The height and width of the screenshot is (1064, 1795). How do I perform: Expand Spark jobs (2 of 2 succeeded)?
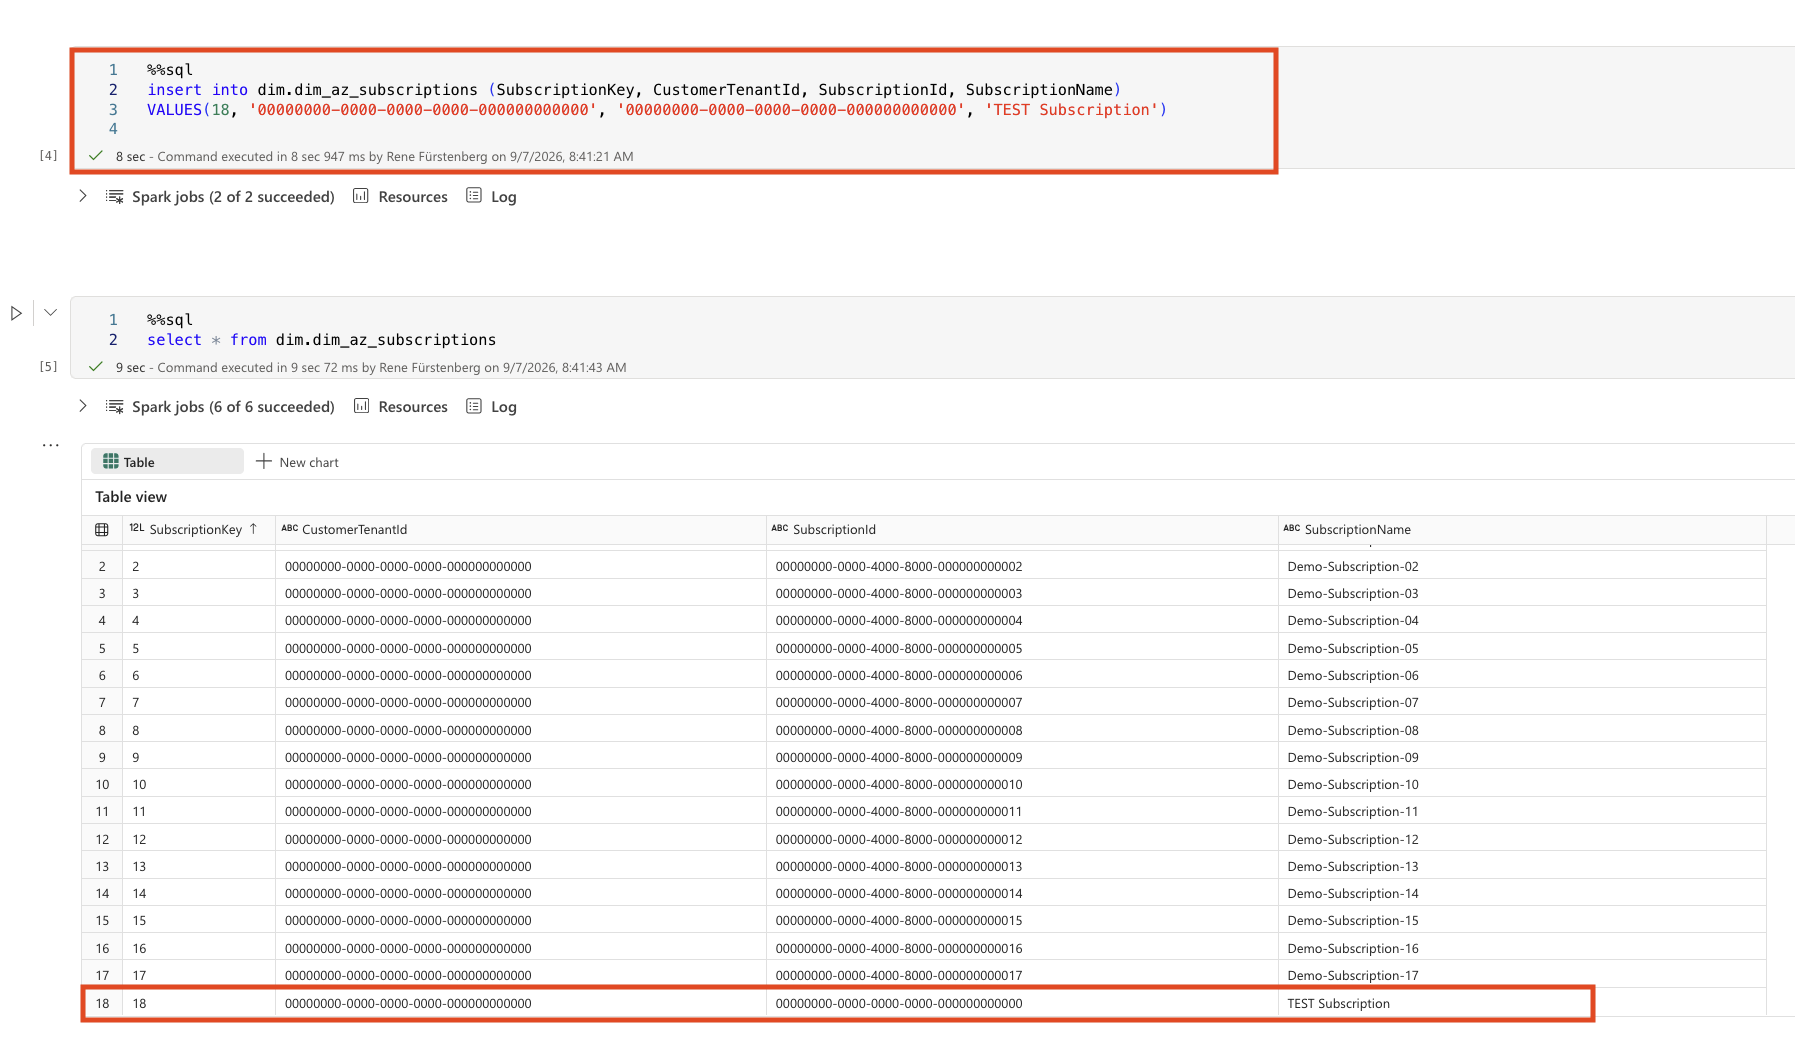point(83,196)
